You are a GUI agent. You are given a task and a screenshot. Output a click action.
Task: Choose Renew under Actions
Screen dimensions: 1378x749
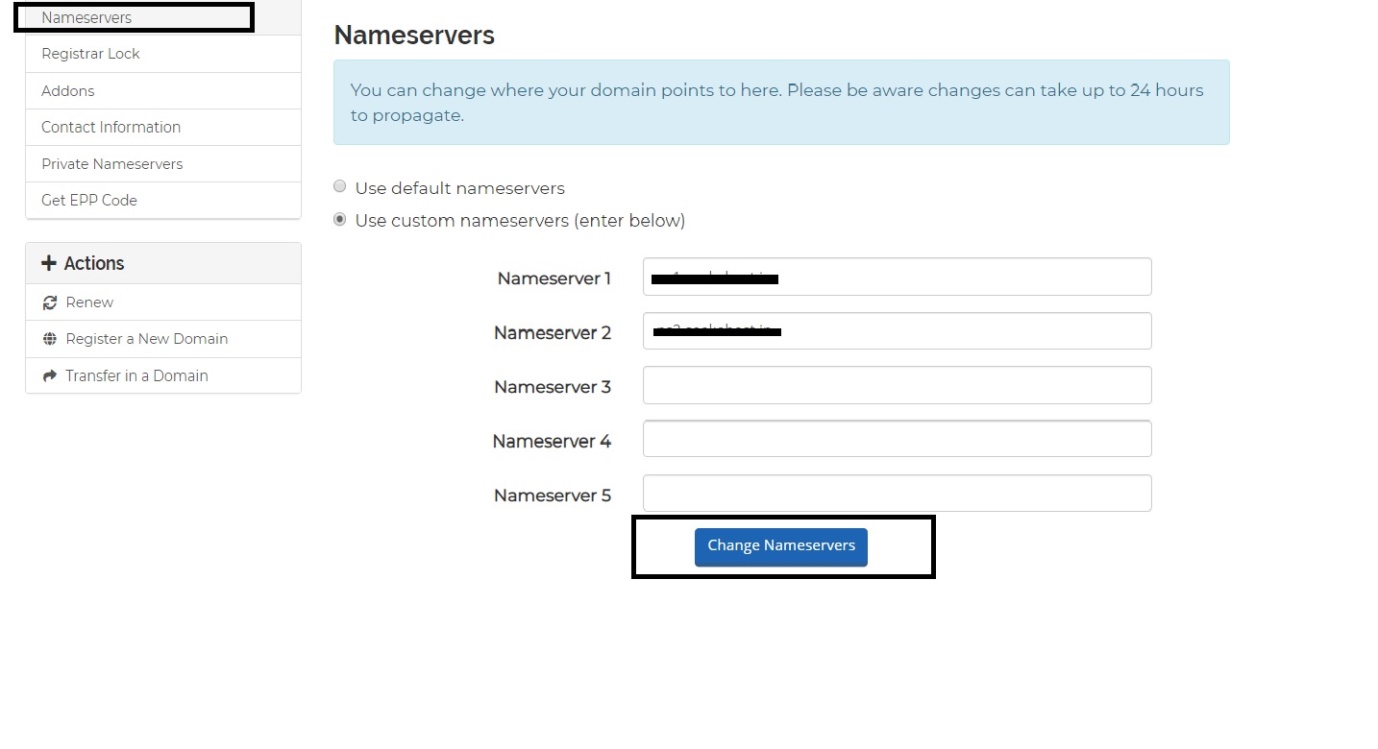pyautogui.click(x=163, y=303)
